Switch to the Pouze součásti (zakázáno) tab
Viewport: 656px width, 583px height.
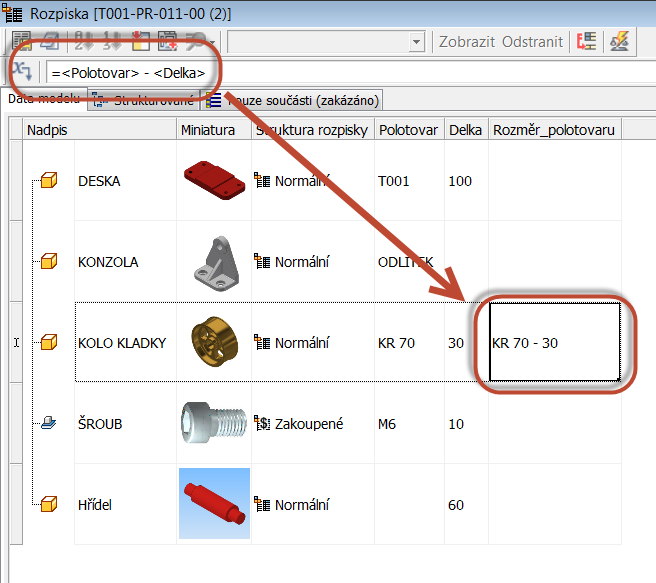click(295, 100)
